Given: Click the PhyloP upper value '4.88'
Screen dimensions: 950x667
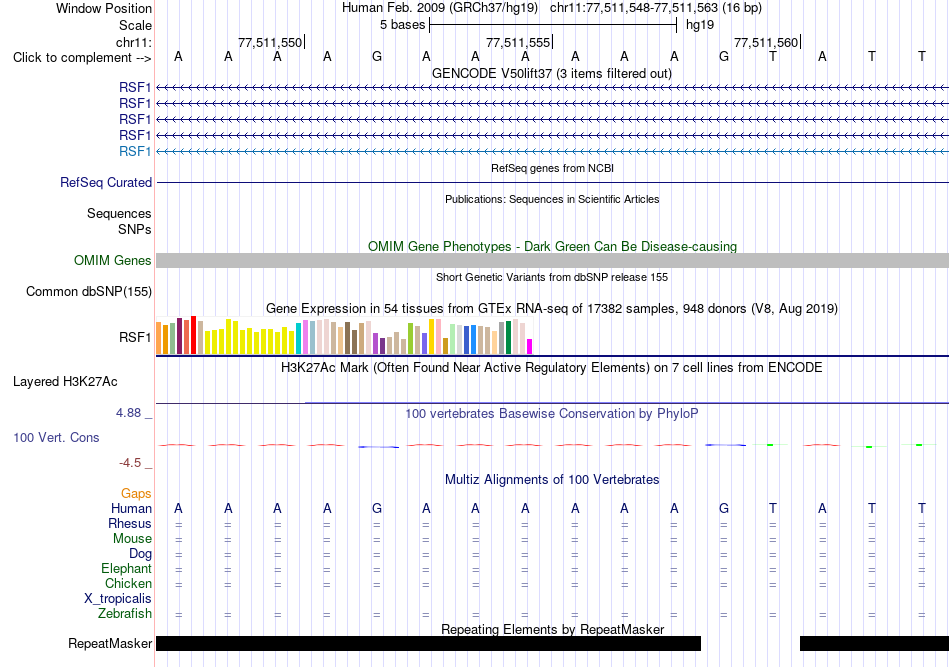Looking at the screenshot, I should pyautogui.click(x=128, y=413).
